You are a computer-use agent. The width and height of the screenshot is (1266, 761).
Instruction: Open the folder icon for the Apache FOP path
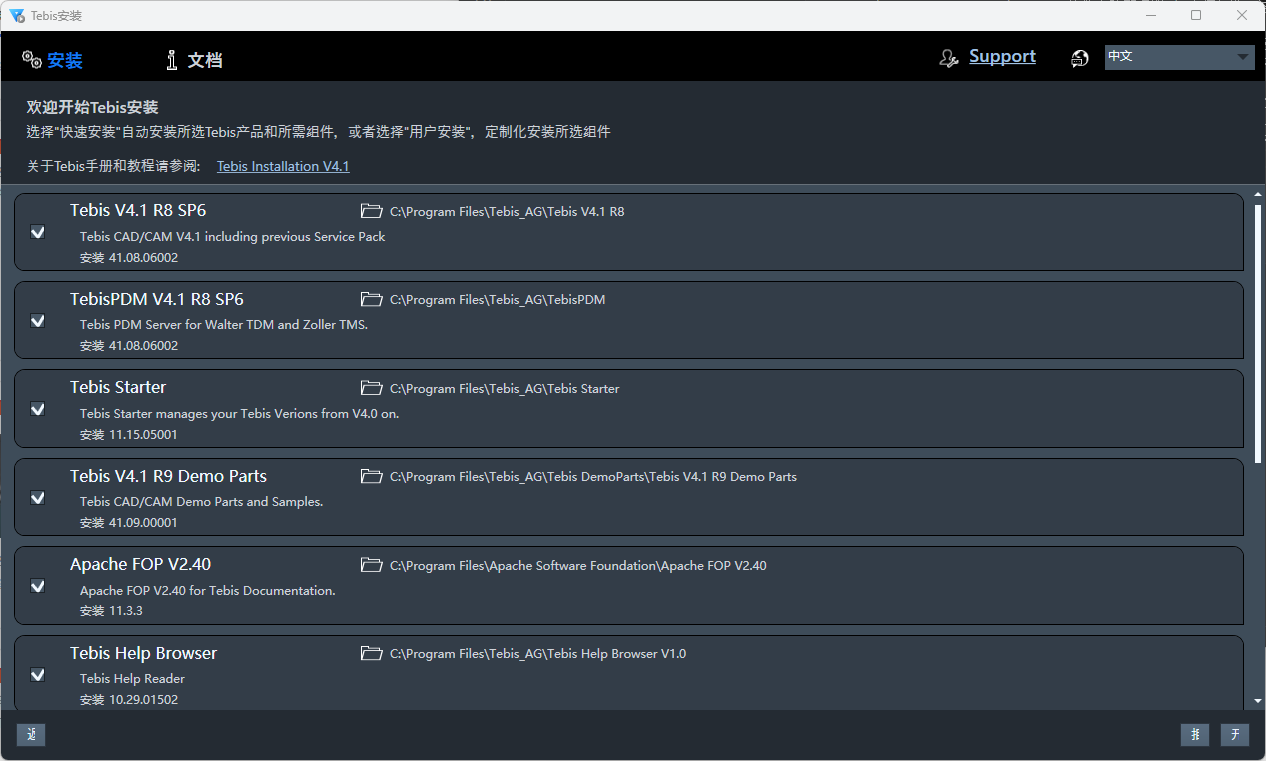pos(372,565)
